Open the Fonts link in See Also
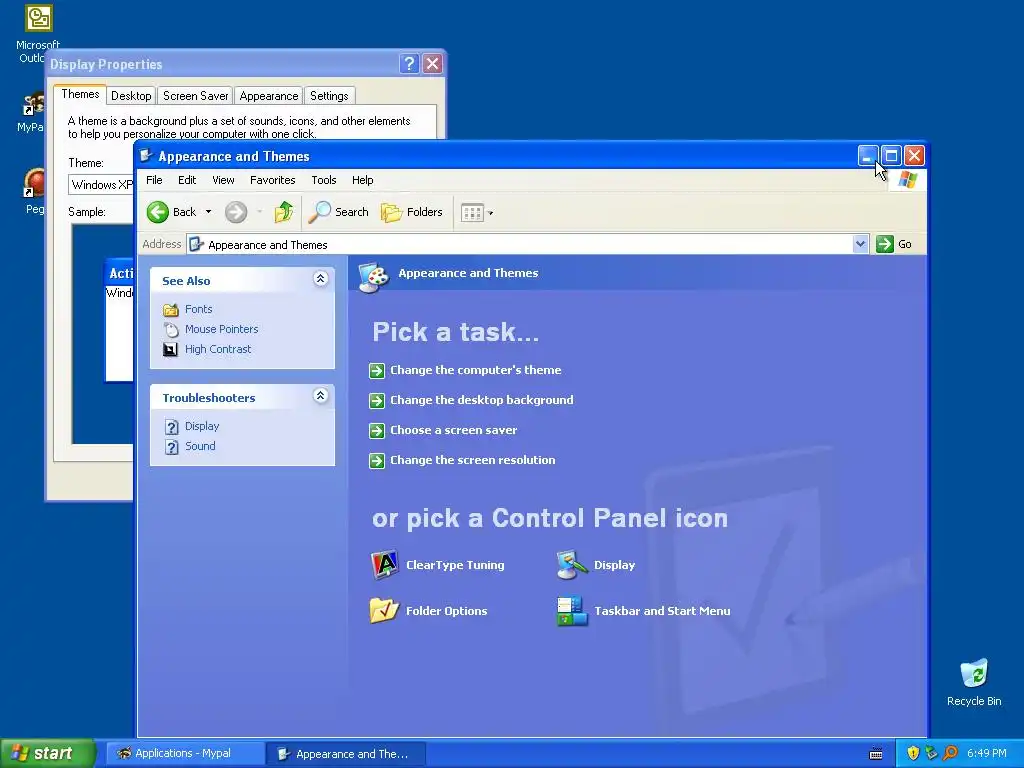1024x768 pixels. pos(199,310)
